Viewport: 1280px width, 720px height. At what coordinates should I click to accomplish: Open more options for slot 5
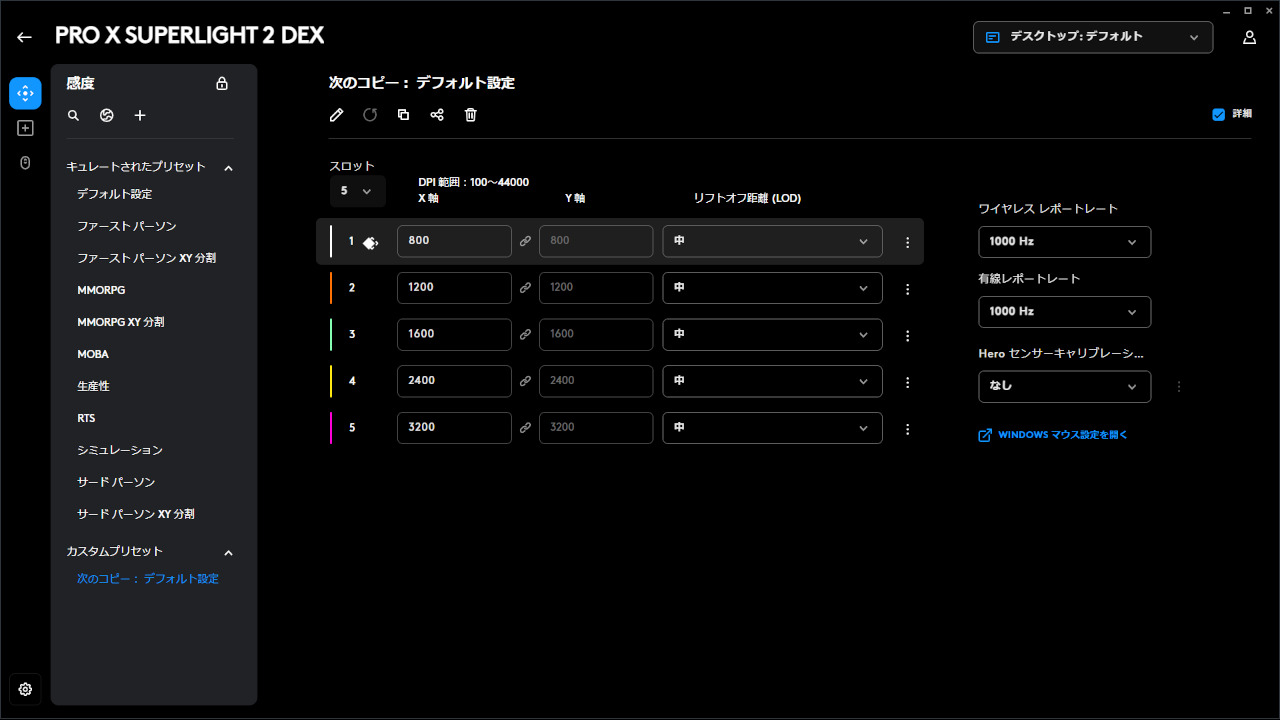tap(908, 429)
